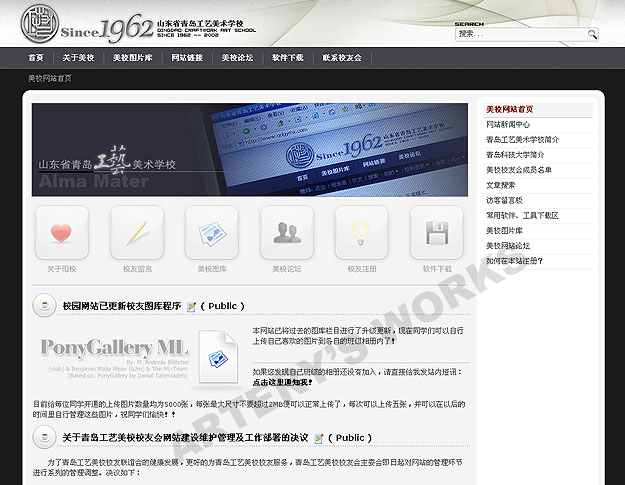
Task: Click the search input field
Action: [520, 34]
